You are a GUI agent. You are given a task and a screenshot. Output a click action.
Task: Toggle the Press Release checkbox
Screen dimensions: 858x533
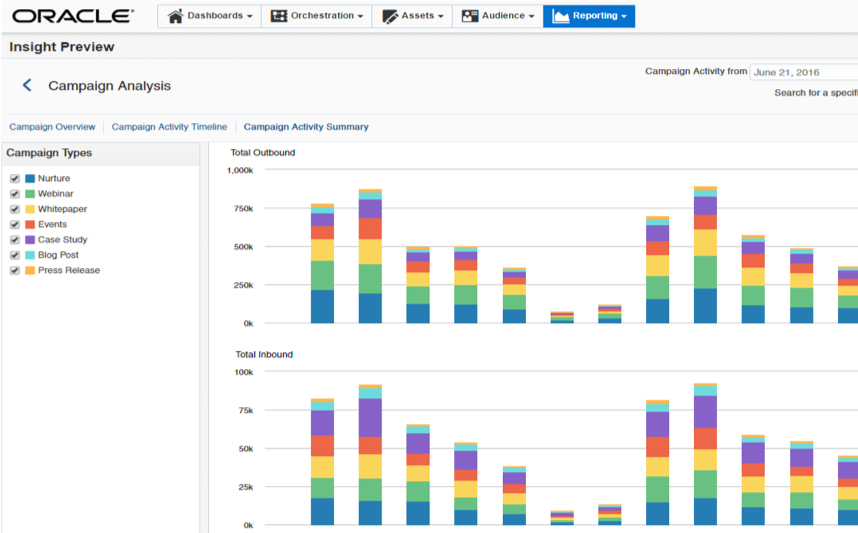click(x=15, y=271)
